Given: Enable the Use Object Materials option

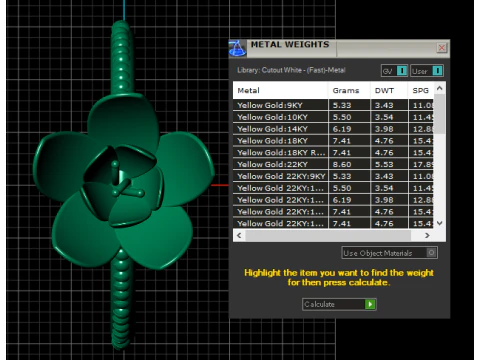Looking at the screenshot, I should (389, 253).
